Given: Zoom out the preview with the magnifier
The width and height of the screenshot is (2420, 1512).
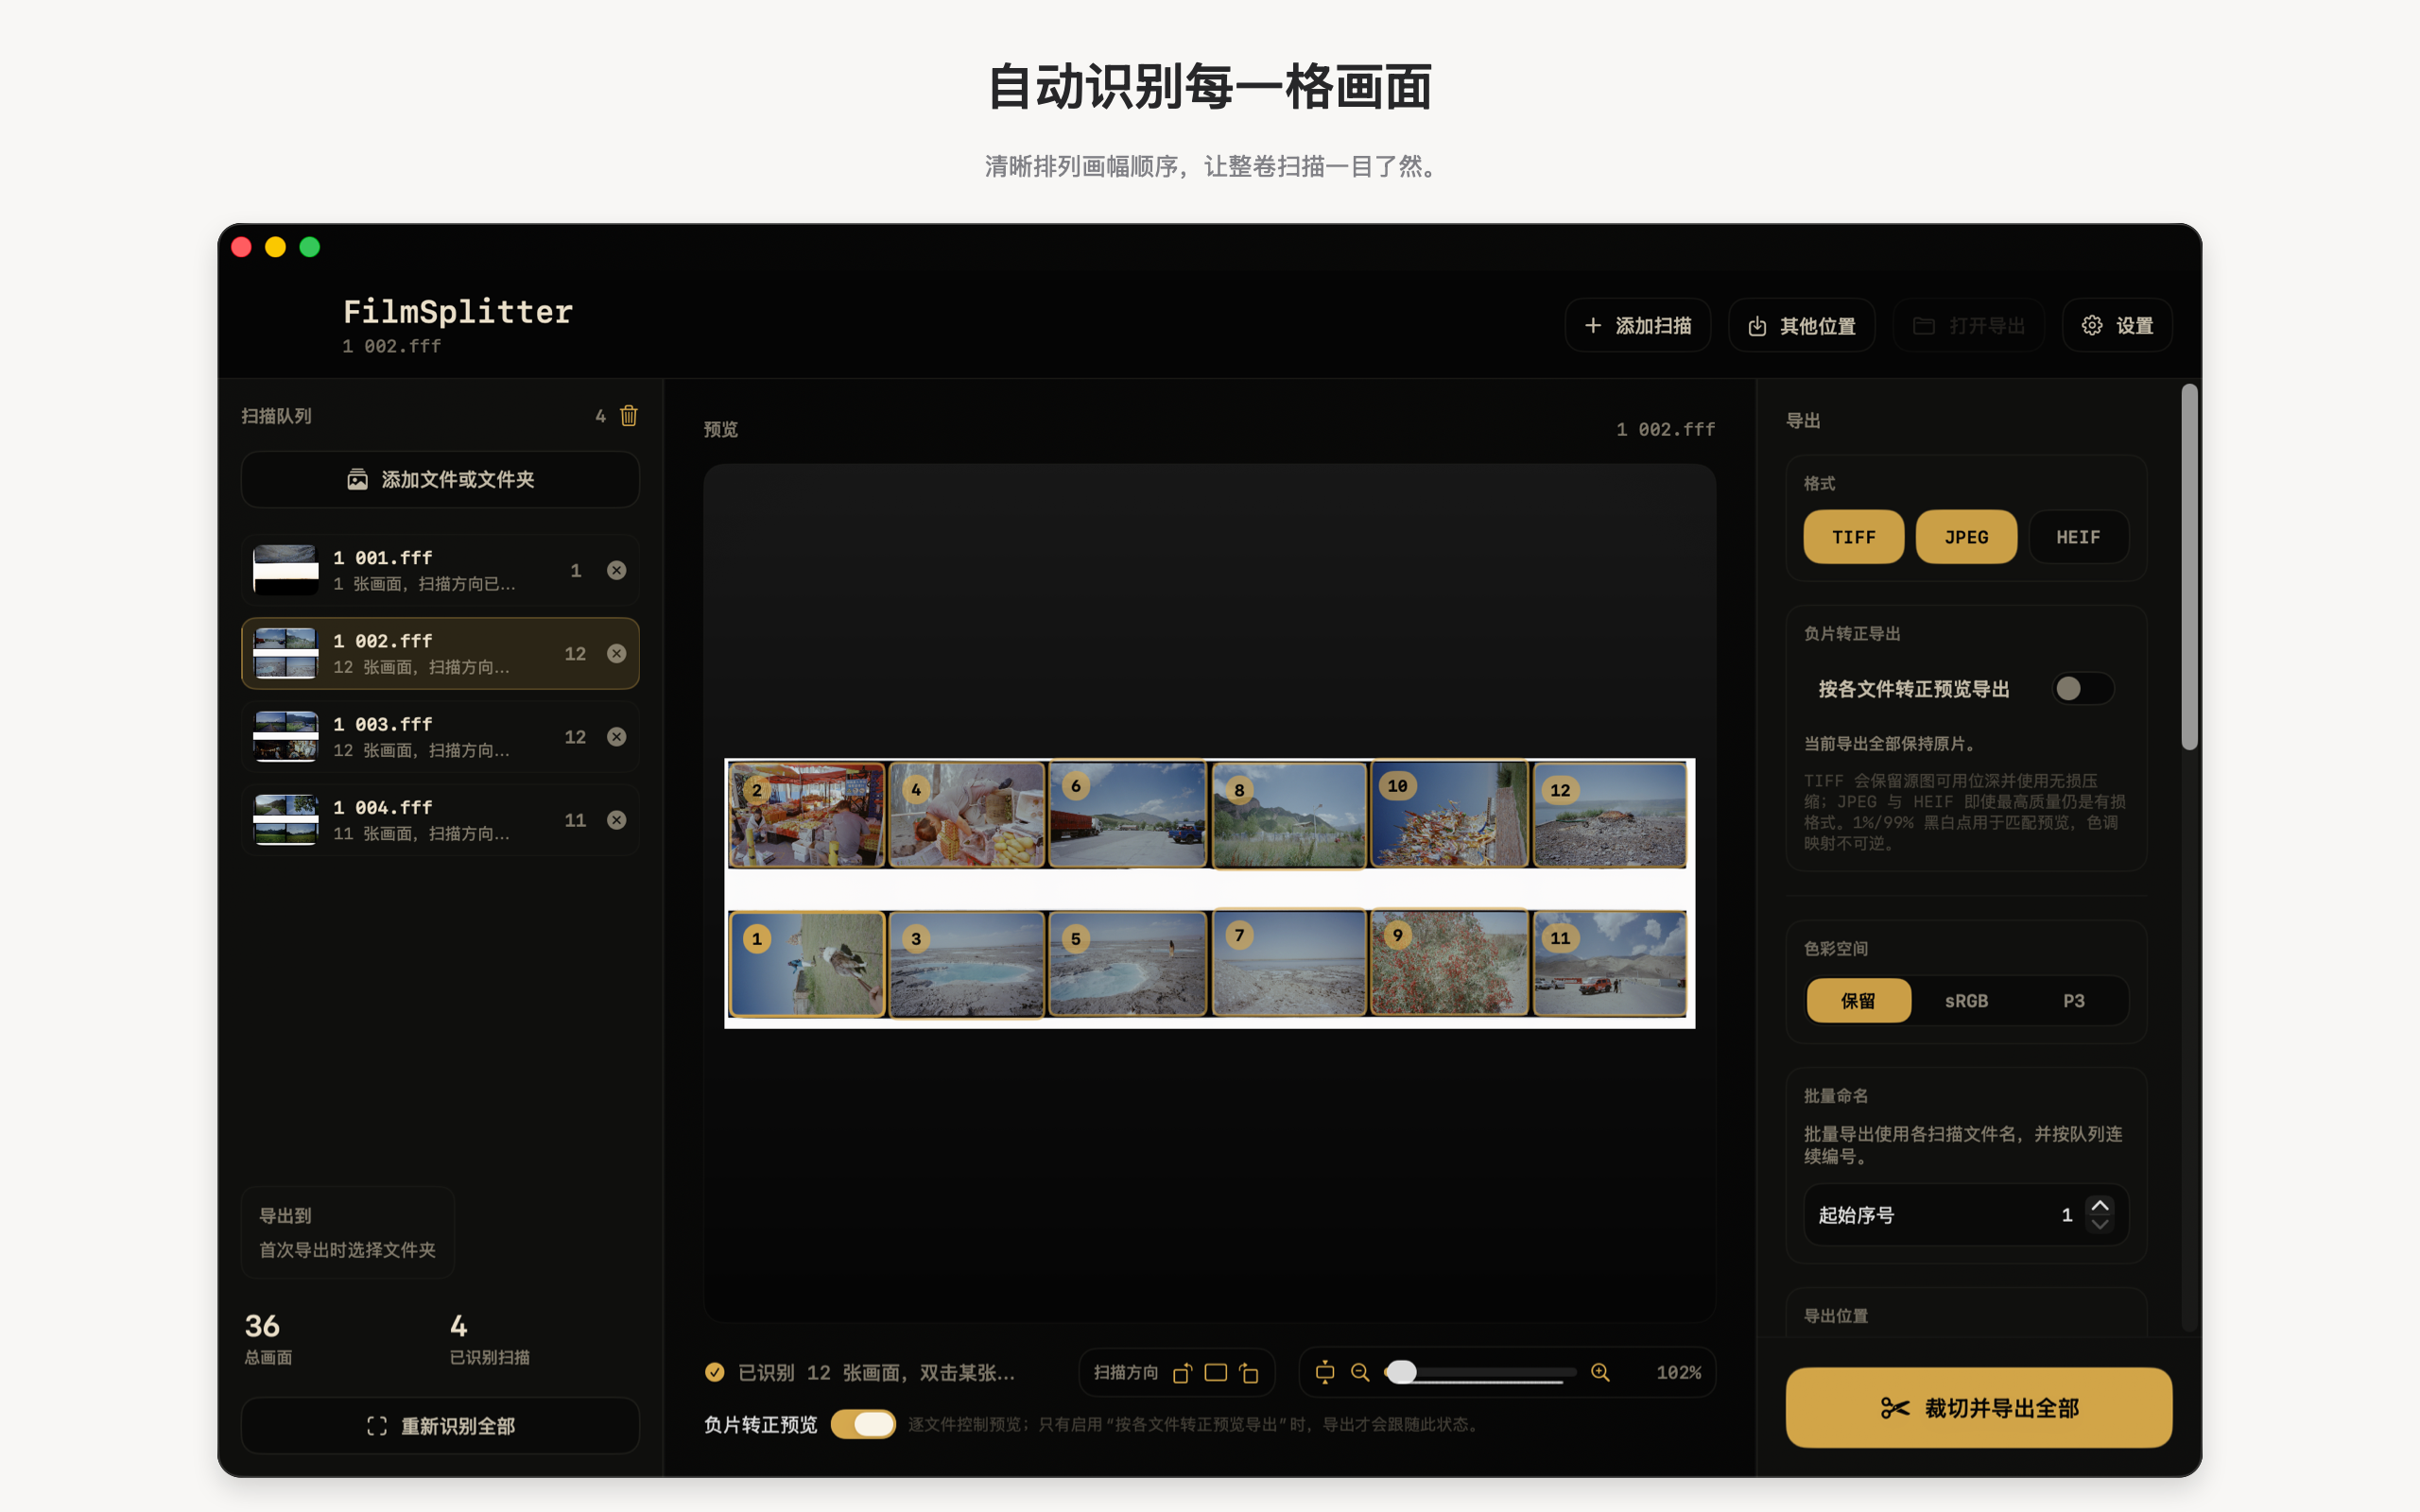Looking at the screenshot, I should click(x=1360, y=1373).
